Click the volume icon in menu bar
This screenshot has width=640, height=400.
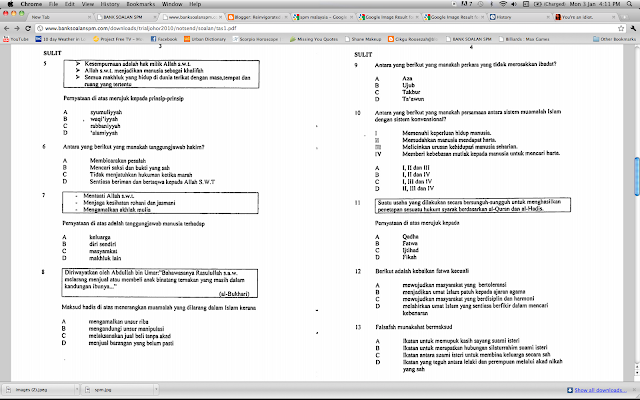point(514,4)
